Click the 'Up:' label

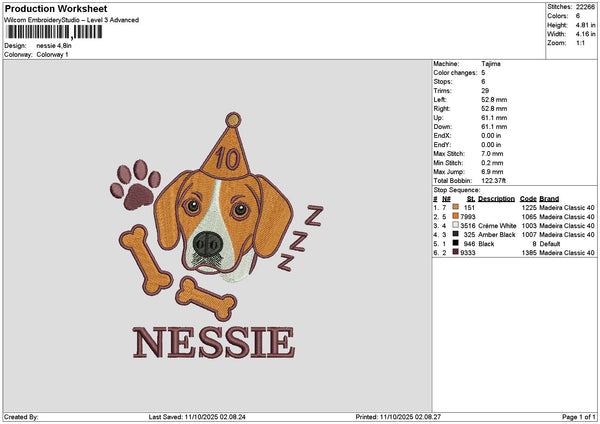coord(438,118)
